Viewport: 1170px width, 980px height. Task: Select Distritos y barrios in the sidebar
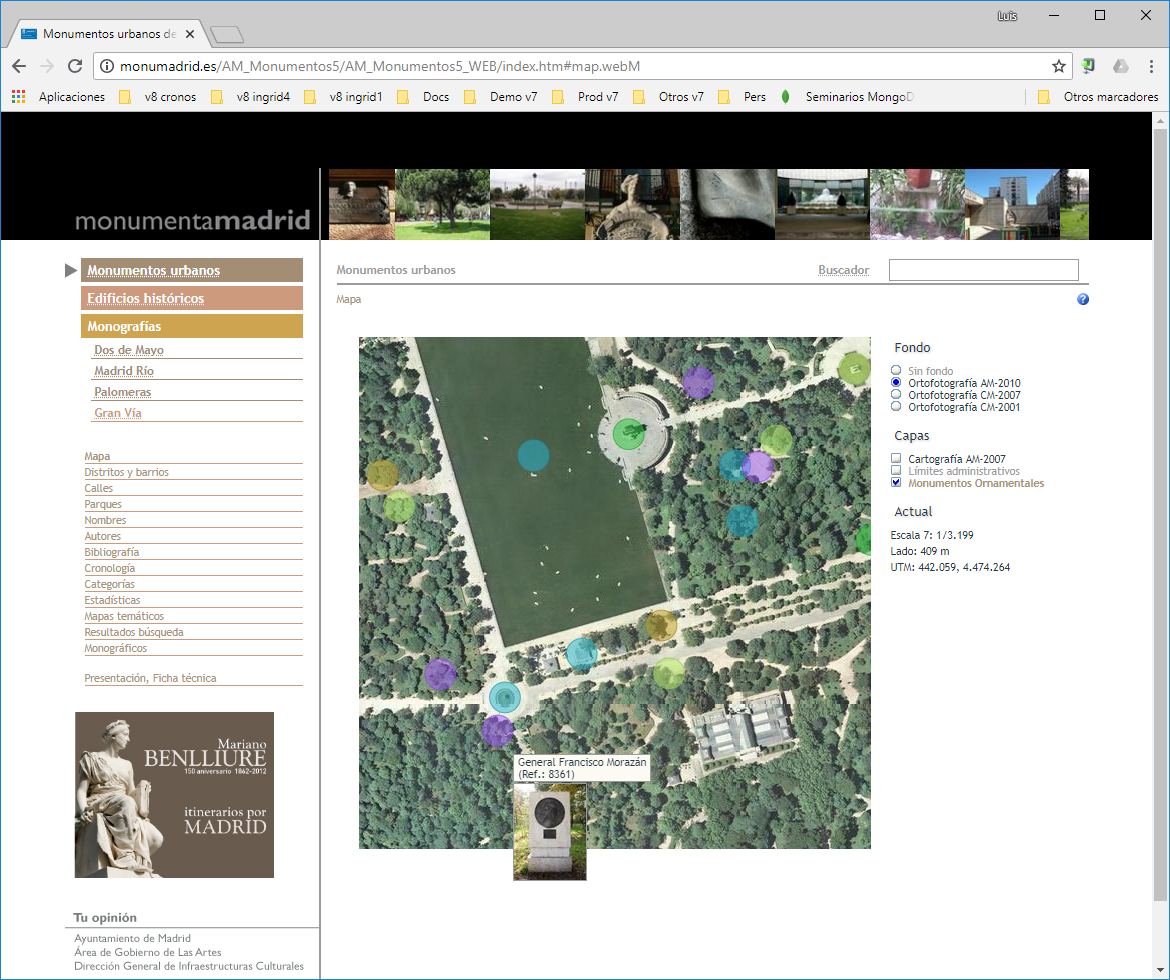coord(126,472)
